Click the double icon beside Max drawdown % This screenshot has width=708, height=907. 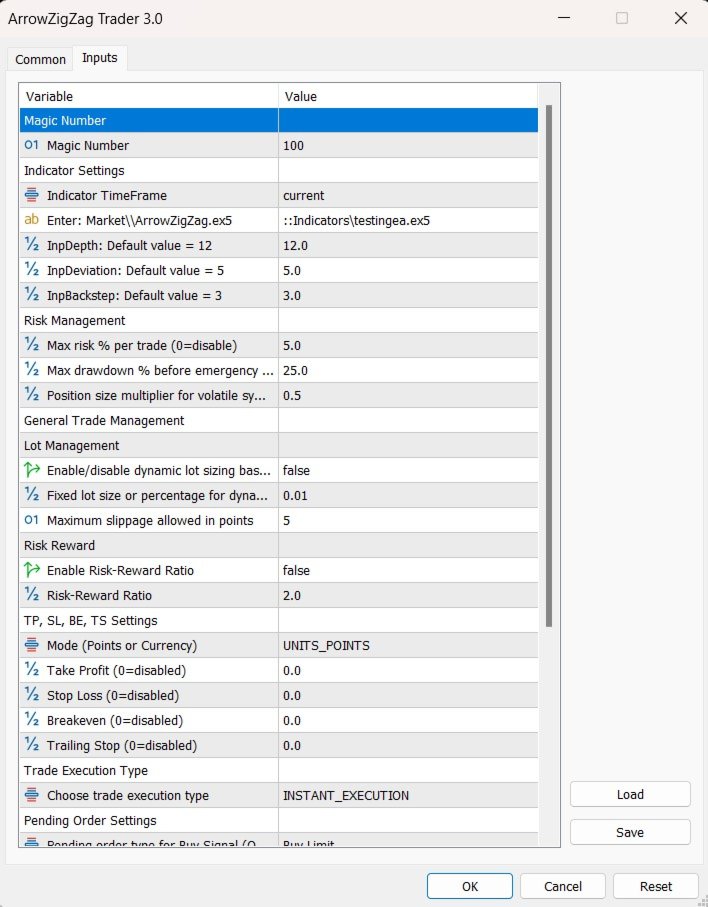click(31, 370)
